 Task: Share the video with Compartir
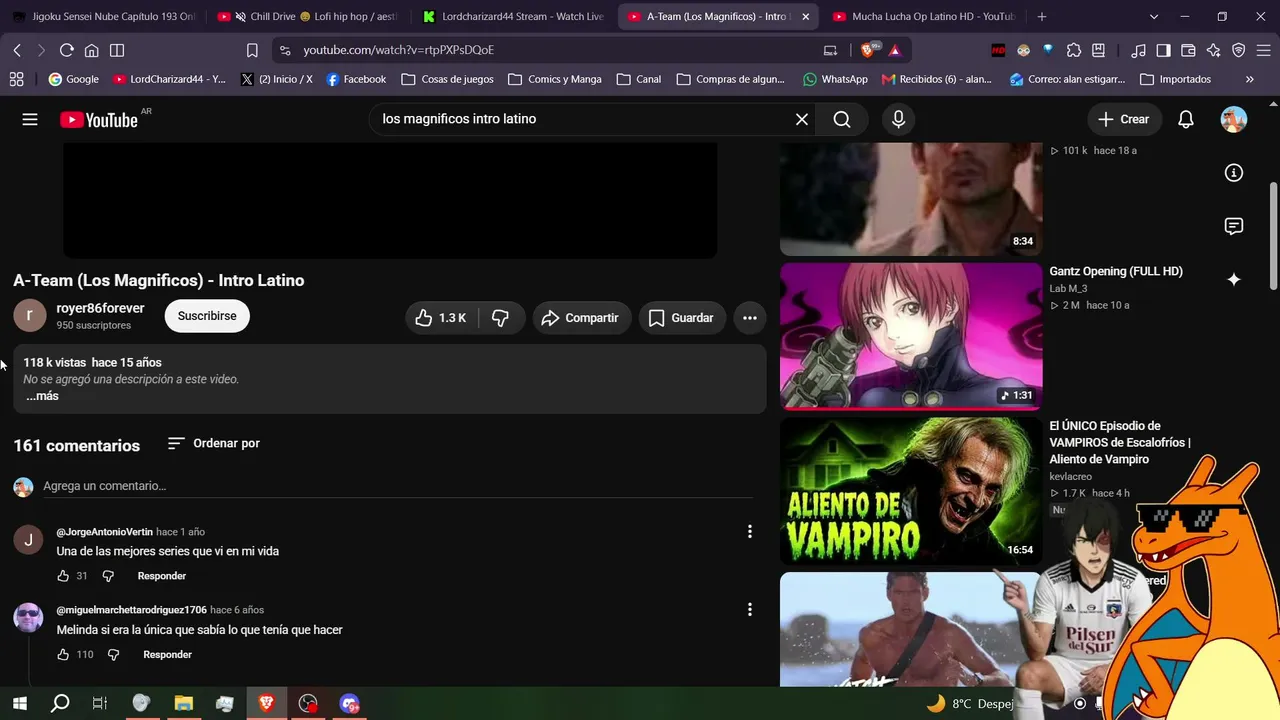point(581,318)
